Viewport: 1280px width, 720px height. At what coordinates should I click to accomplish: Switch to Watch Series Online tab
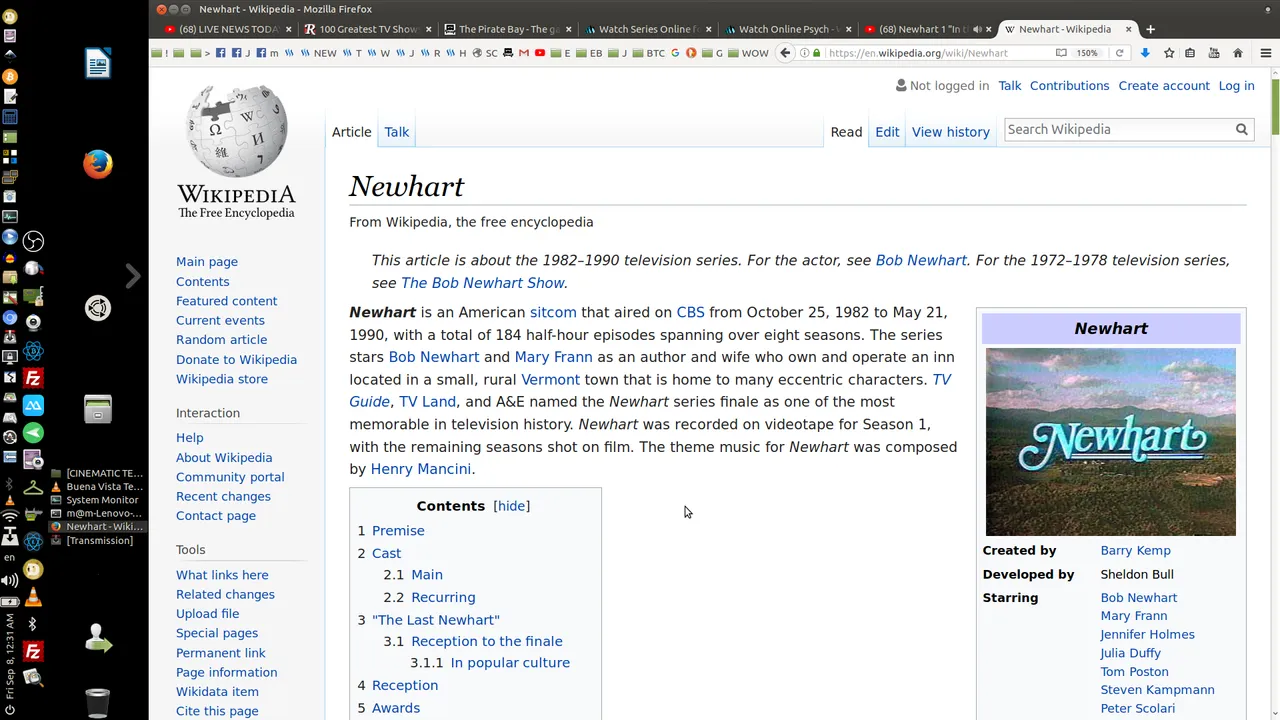[x=648, y=29]
